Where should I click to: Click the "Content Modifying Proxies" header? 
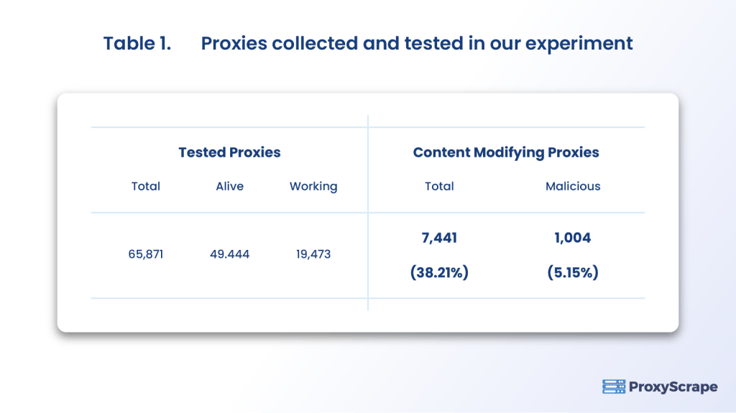click(x=506, y=153)
